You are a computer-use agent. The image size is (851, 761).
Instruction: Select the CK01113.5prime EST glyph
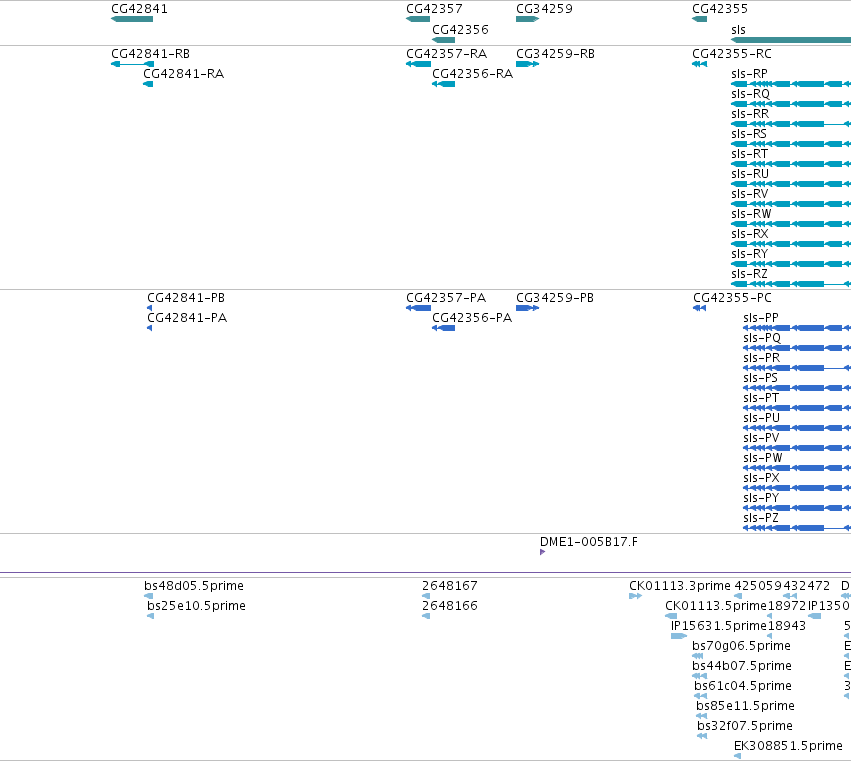[671, 616]
